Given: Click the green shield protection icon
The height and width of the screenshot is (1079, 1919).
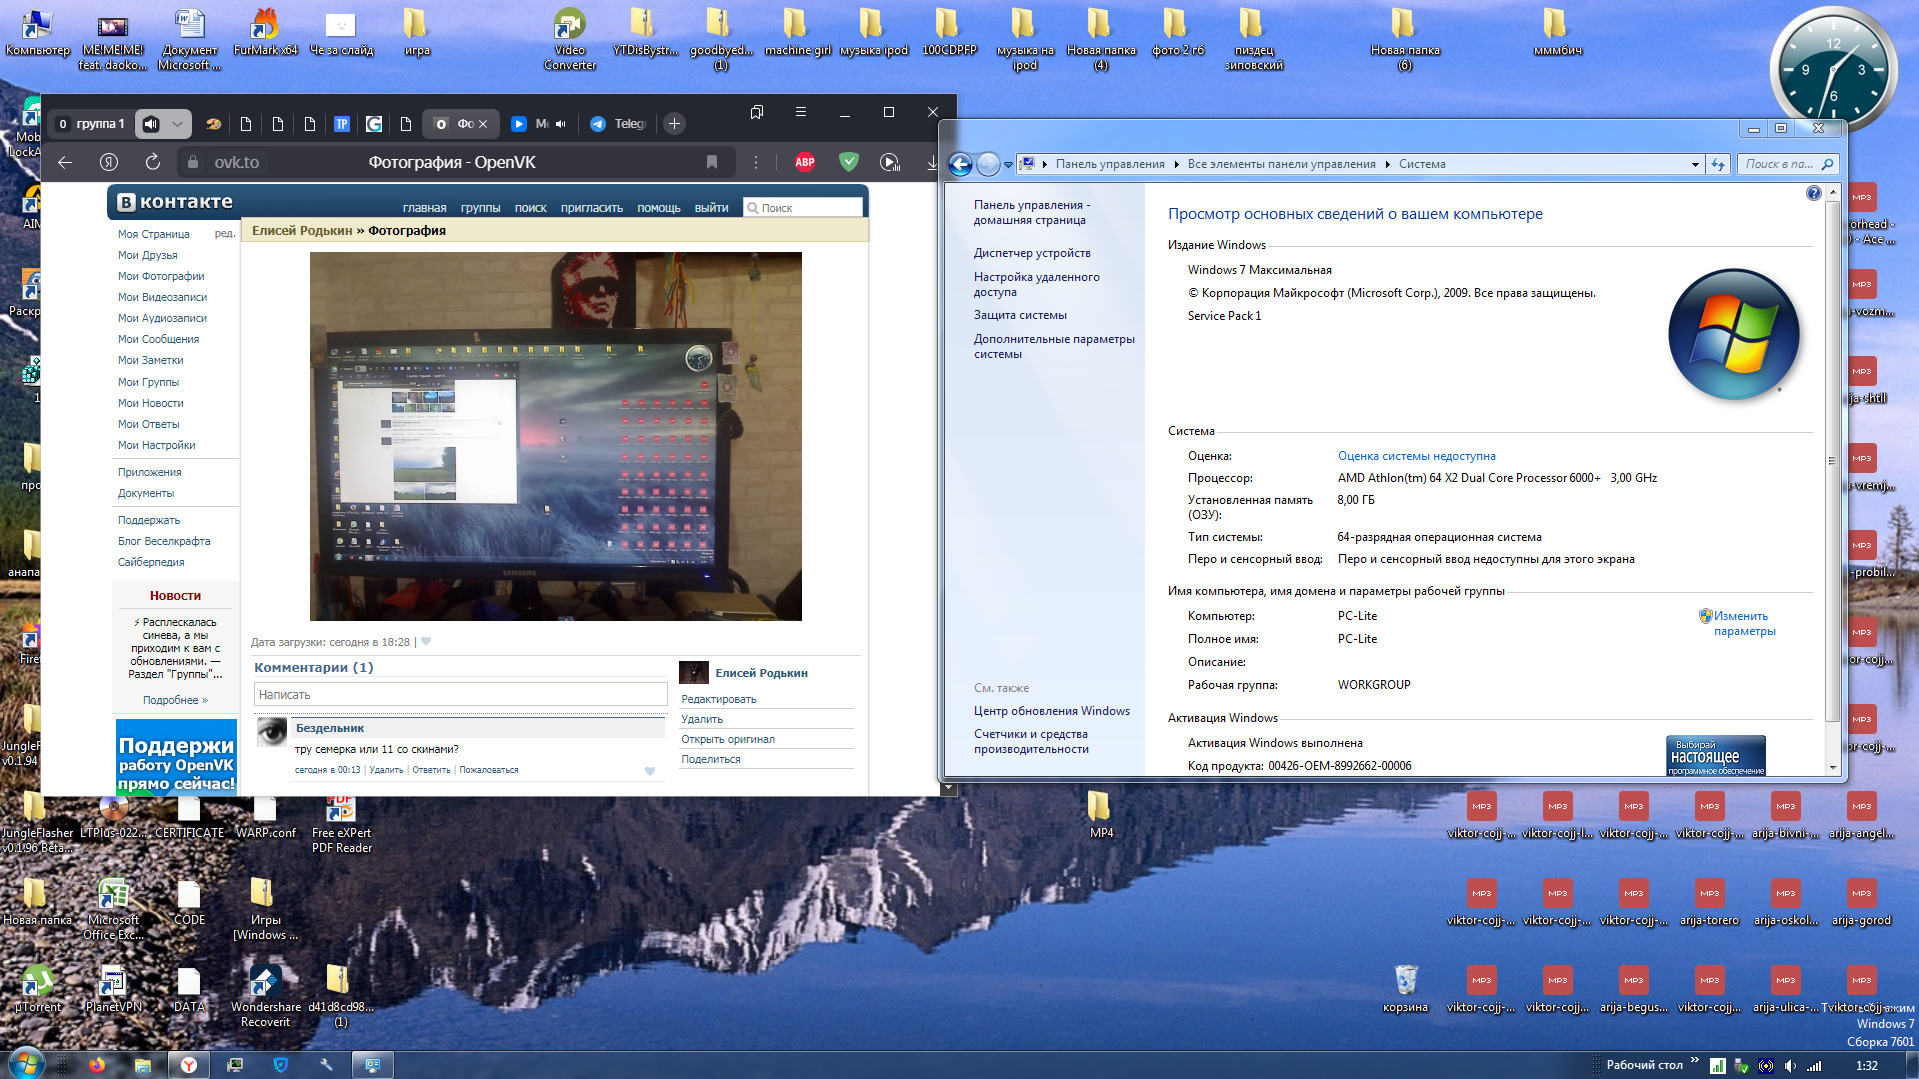Looking at the screenshot, I should [x=848, y=162].
